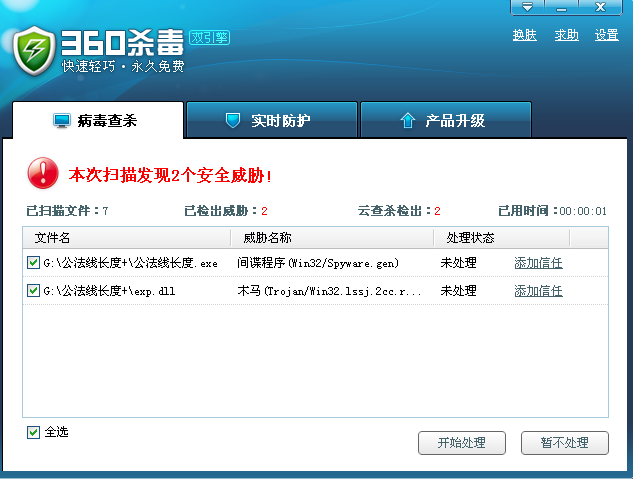Click 添加信任 for exp.dll row
The image size is (633, 479).
(x=538, y=291)
